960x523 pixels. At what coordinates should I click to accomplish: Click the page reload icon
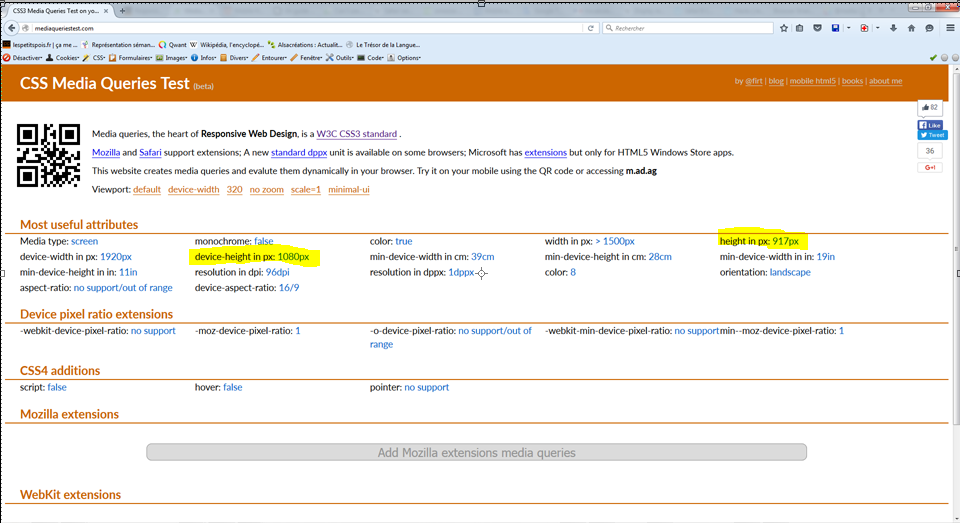tap(591, 28)
